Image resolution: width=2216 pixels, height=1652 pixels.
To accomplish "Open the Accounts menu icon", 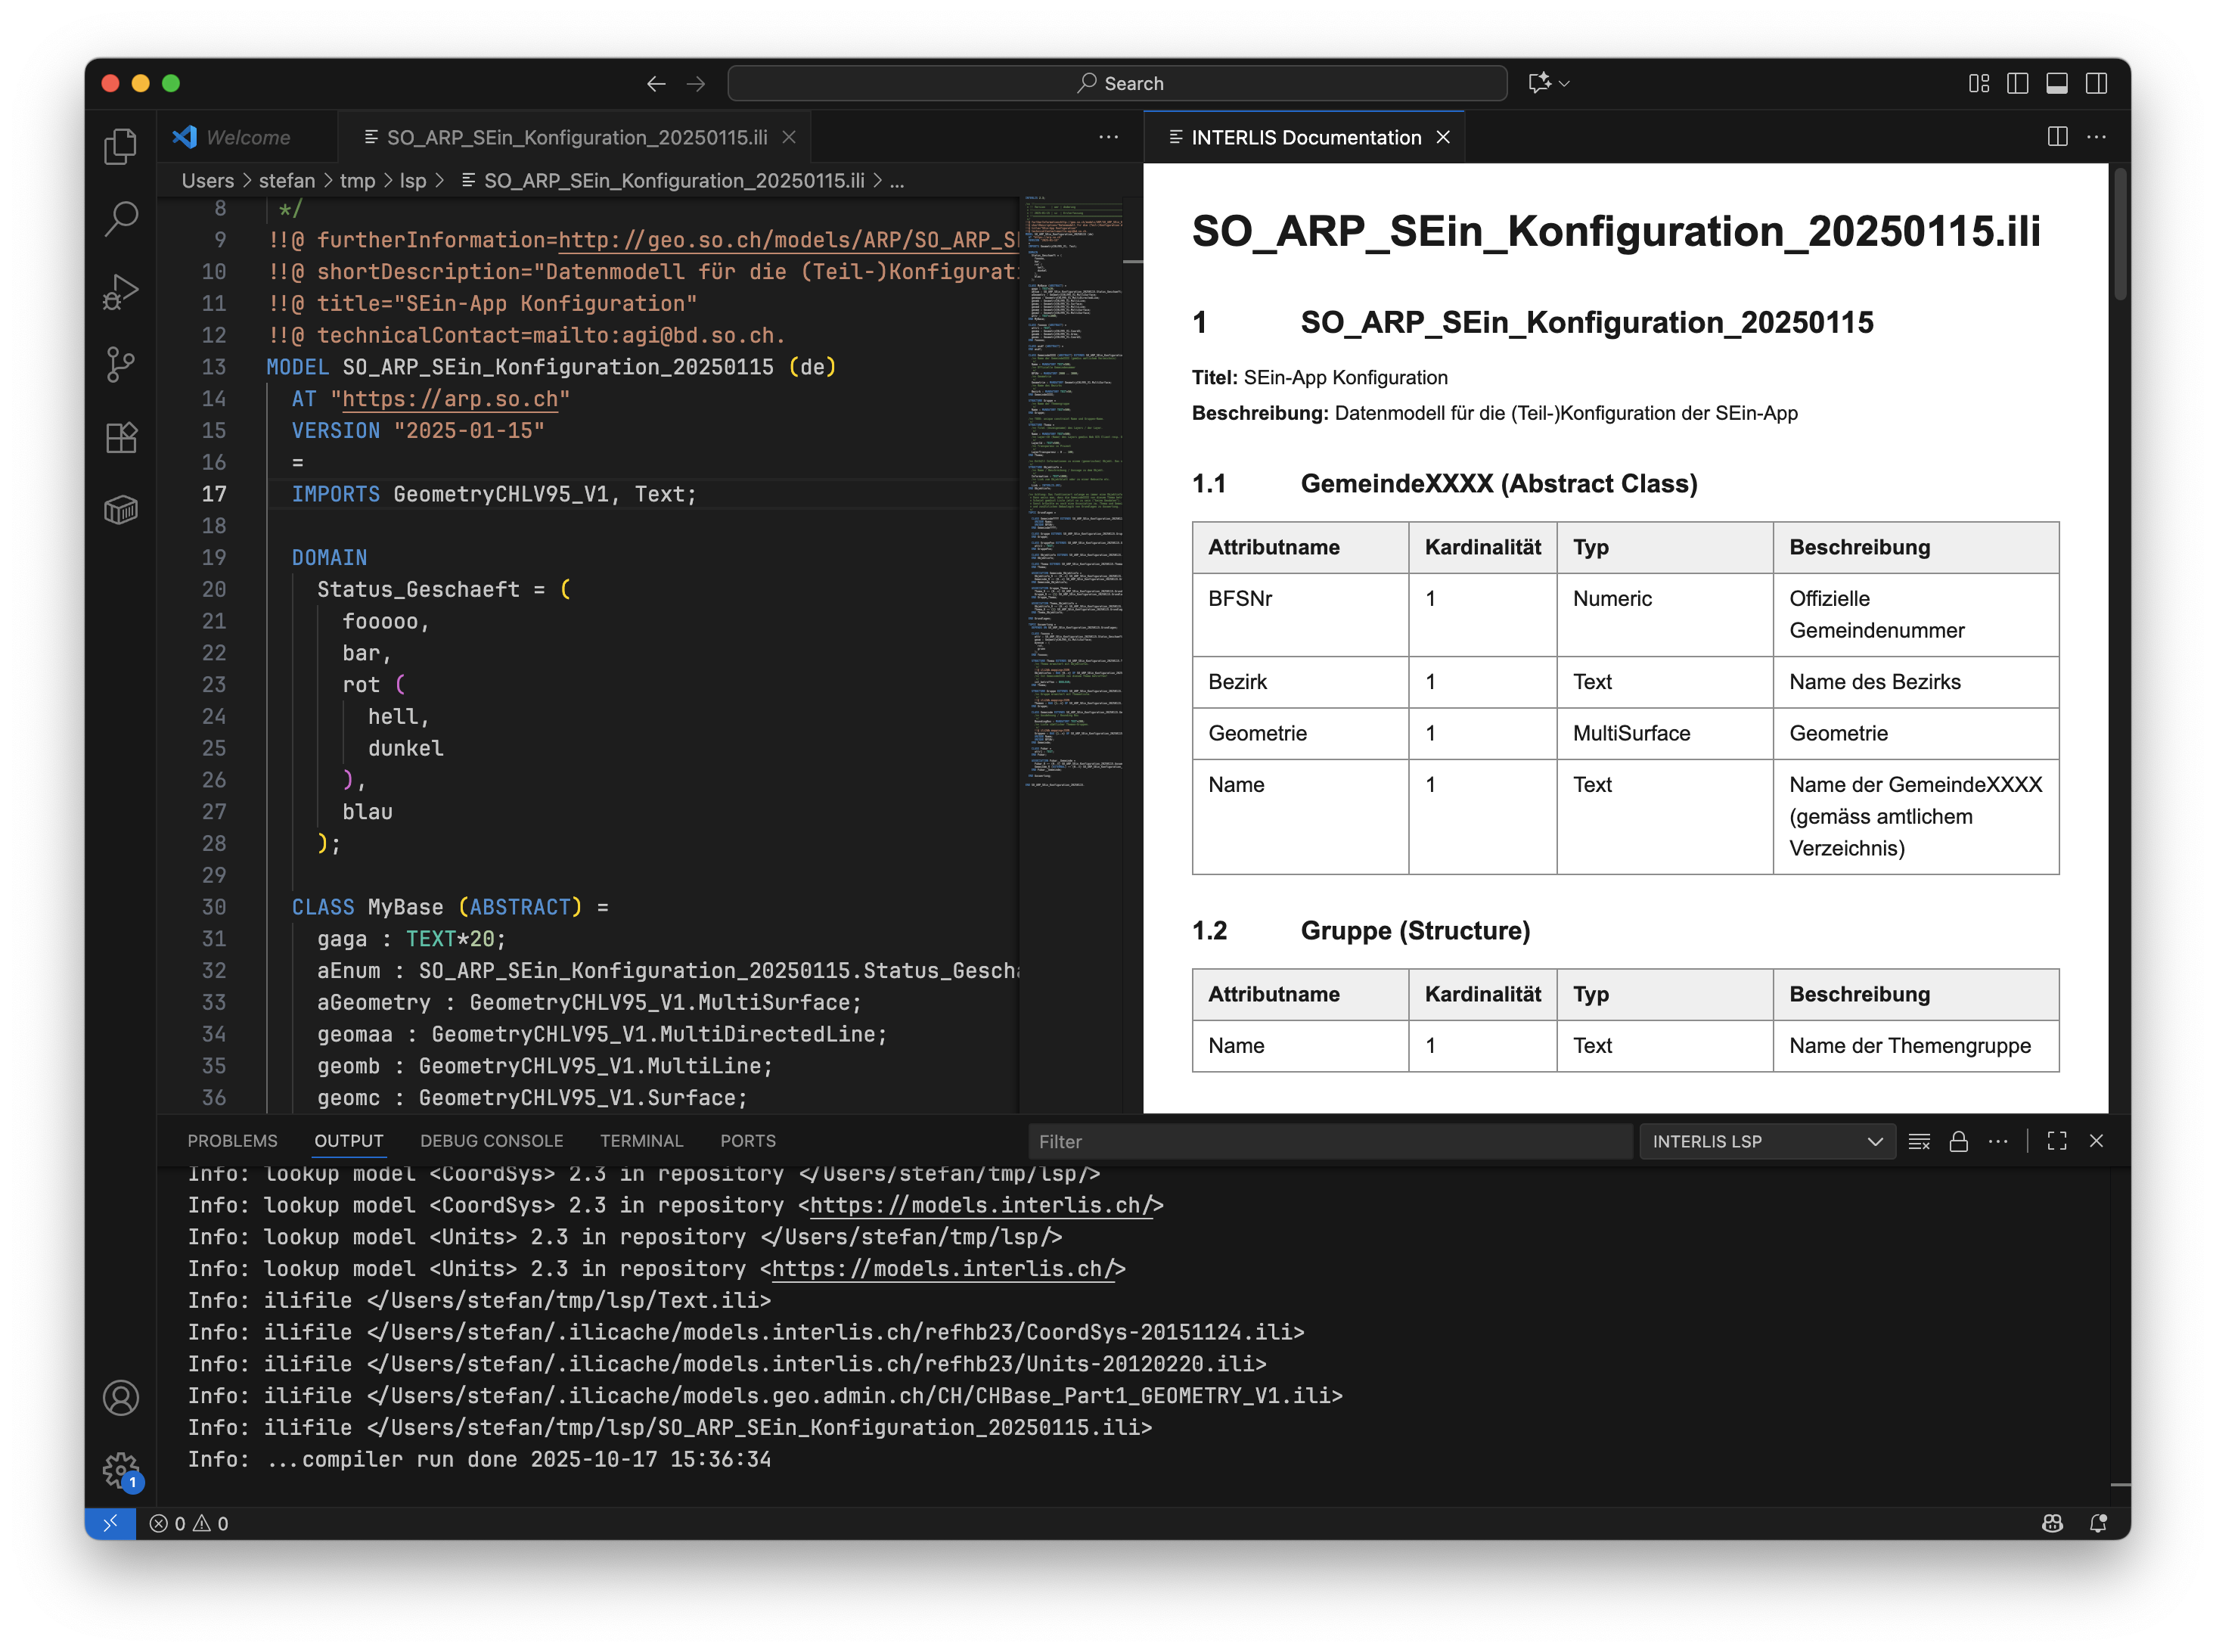I will (x=121, y=1397).
